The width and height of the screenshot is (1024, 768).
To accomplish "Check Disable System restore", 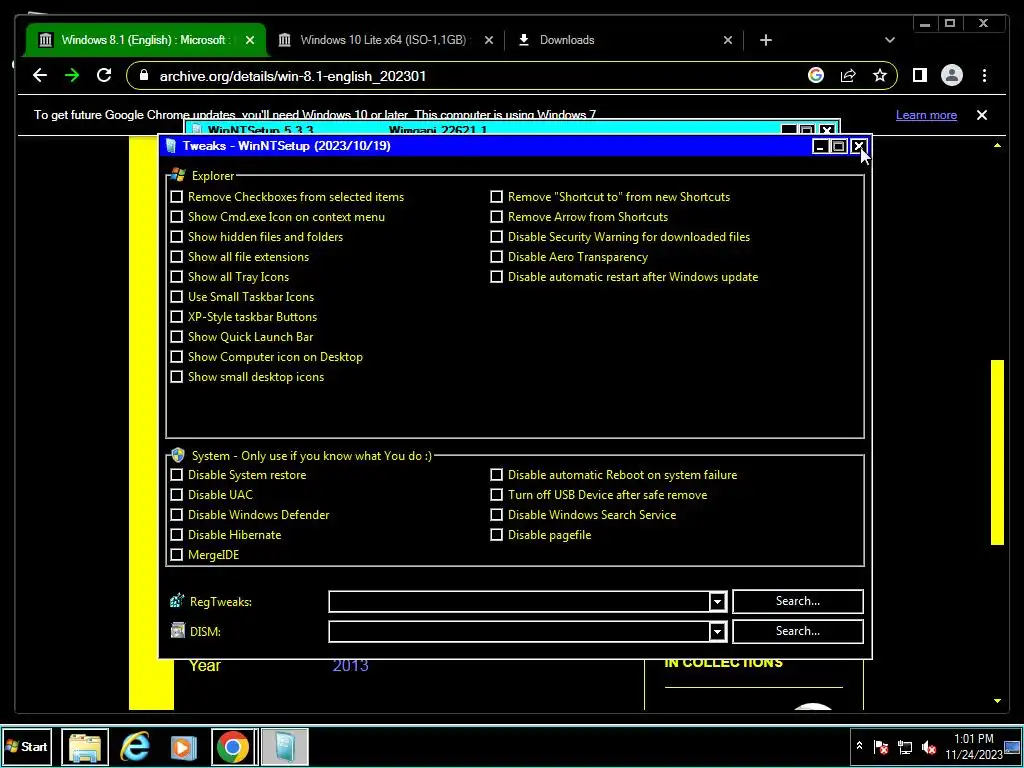I will (176, 475).
